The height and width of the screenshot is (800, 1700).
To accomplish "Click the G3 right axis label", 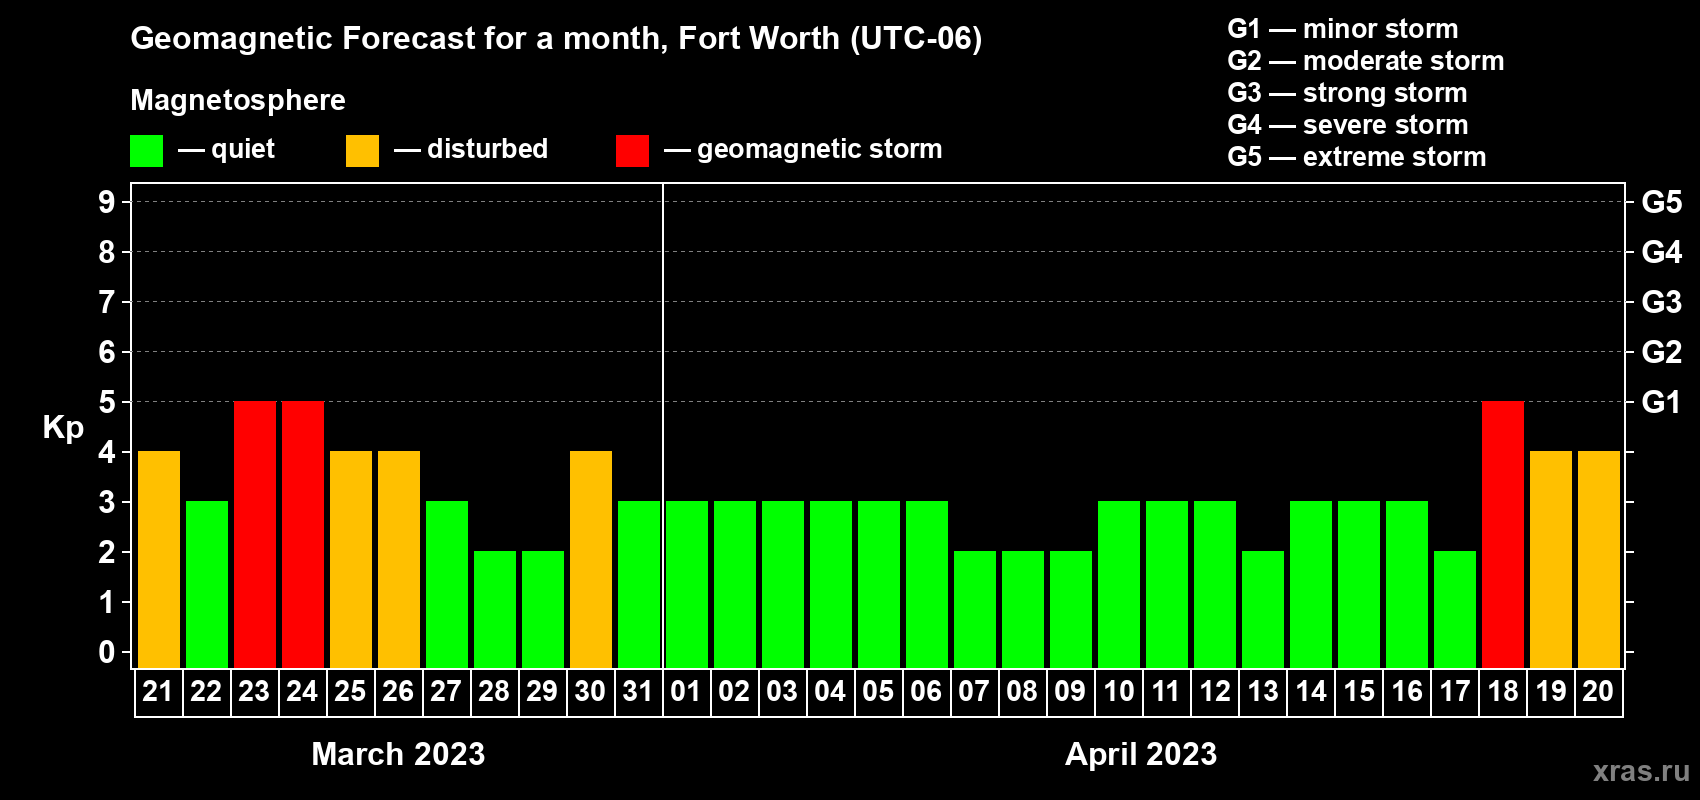I will [x=1662, y=302].
